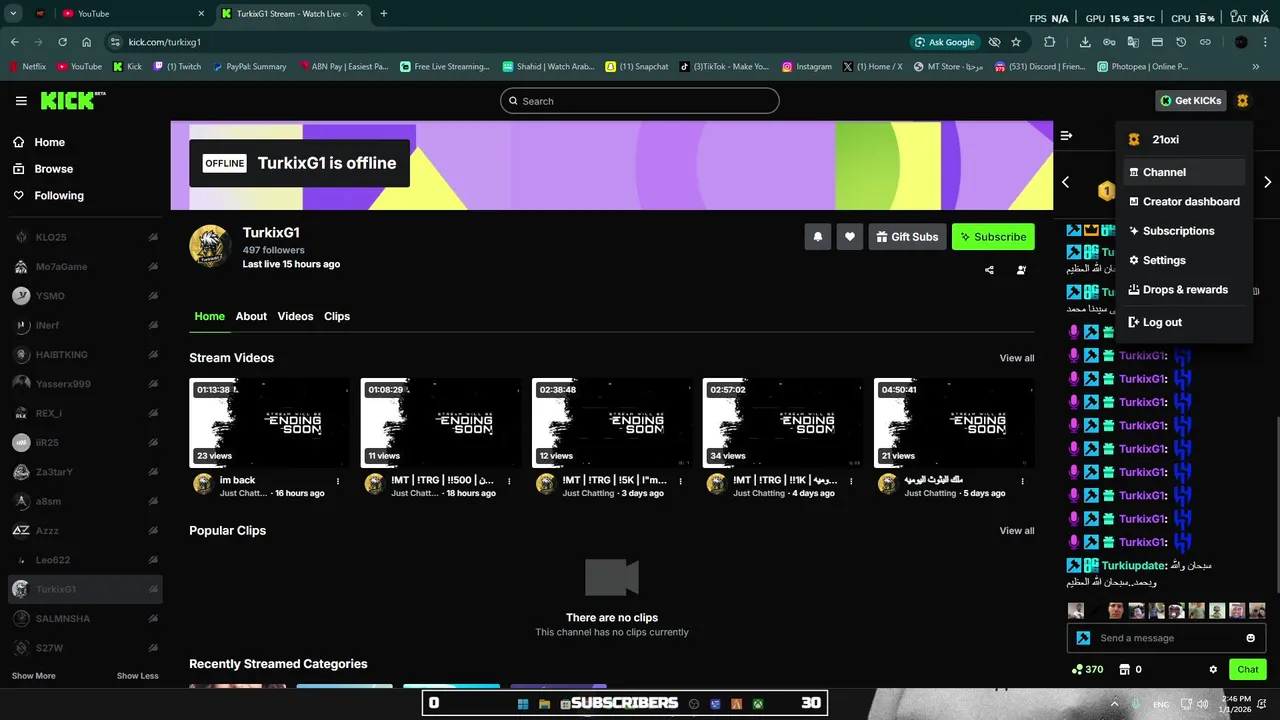
Task: Click Log out menu item
Action: (1184, 322)
